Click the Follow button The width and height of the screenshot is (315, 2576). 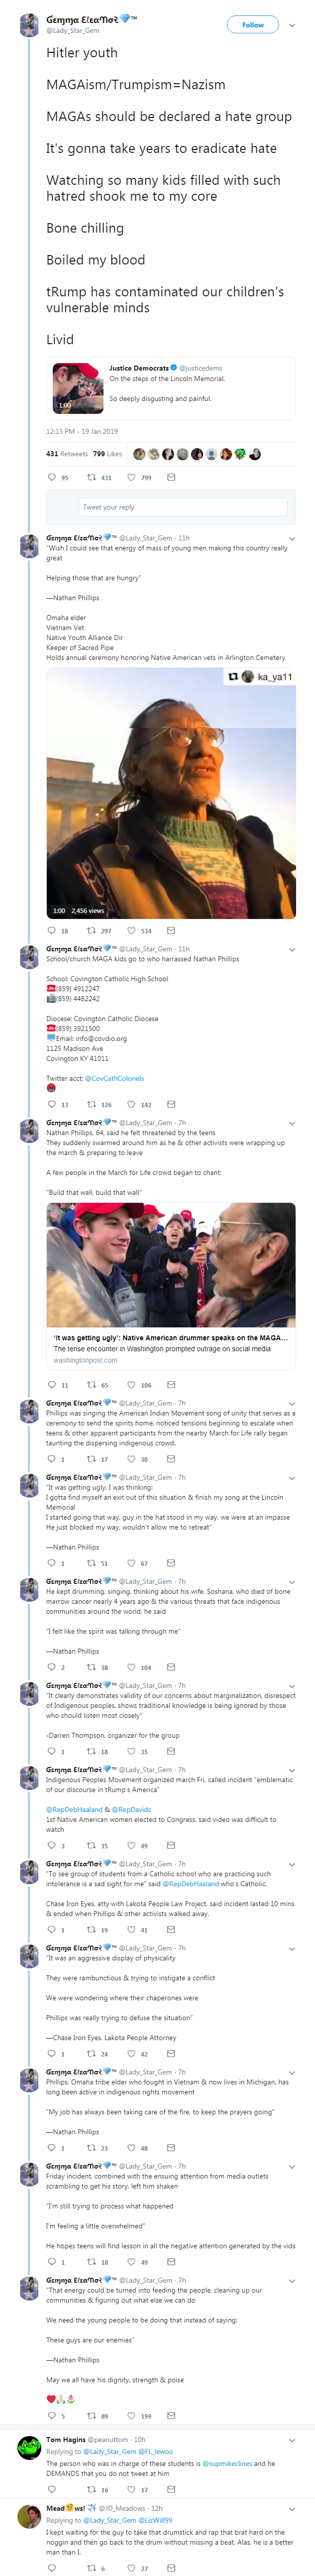tap(253, 25)
